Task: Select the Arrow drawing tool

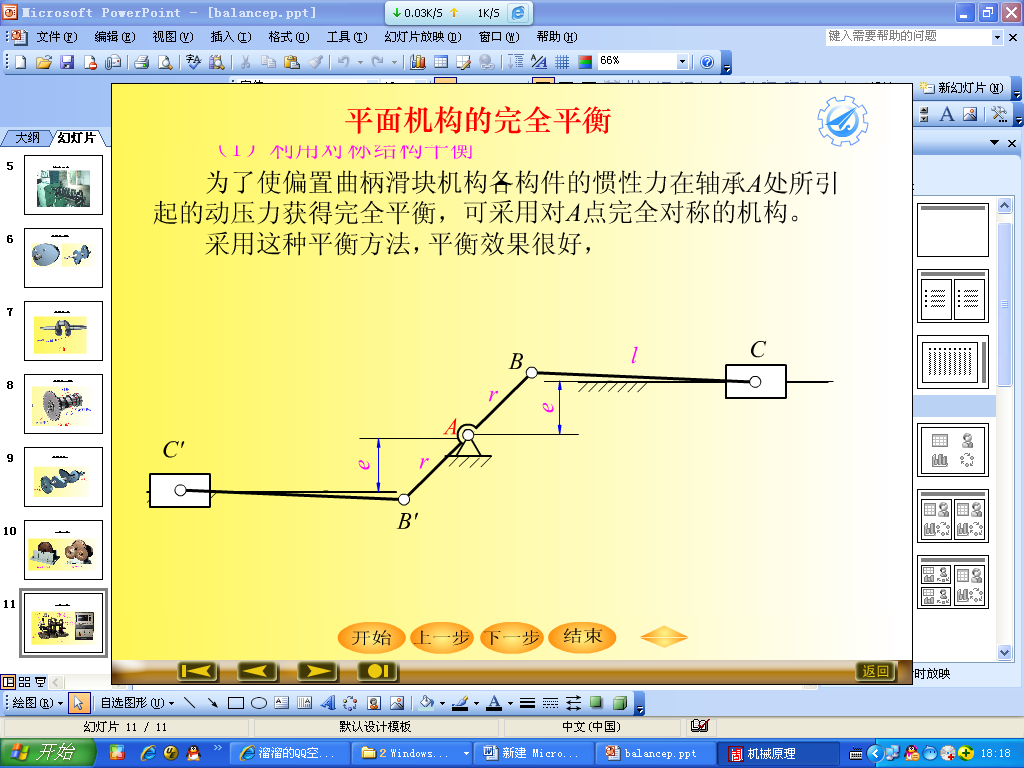Action: (212, 703)
